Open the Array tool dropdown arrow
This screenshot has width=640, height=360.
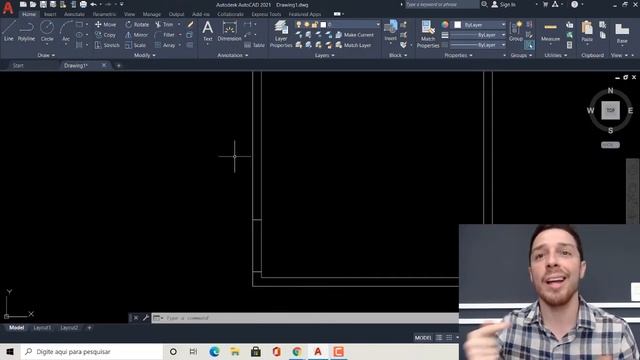point(180,45)
